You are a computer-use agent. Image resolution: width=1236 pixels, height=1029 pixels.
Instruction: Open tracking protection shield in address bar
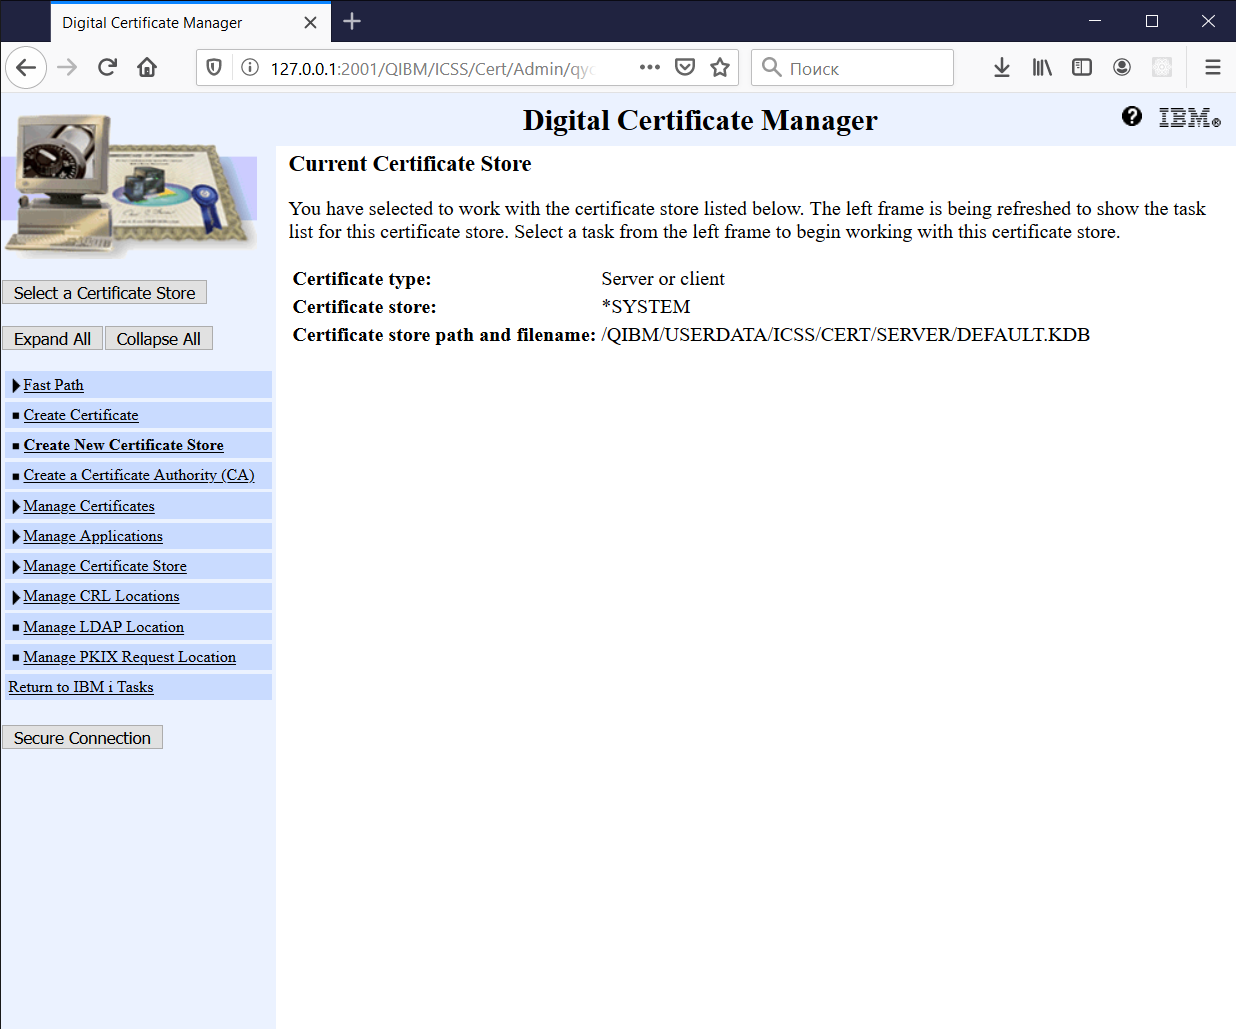pos(214,68)
